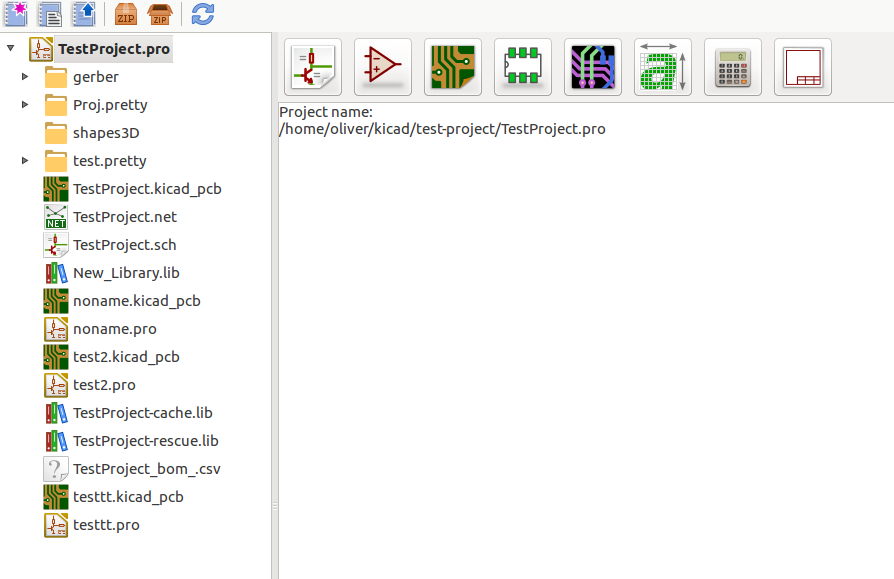
Task: Launch the page layout editor button
Action: point(803,67)
